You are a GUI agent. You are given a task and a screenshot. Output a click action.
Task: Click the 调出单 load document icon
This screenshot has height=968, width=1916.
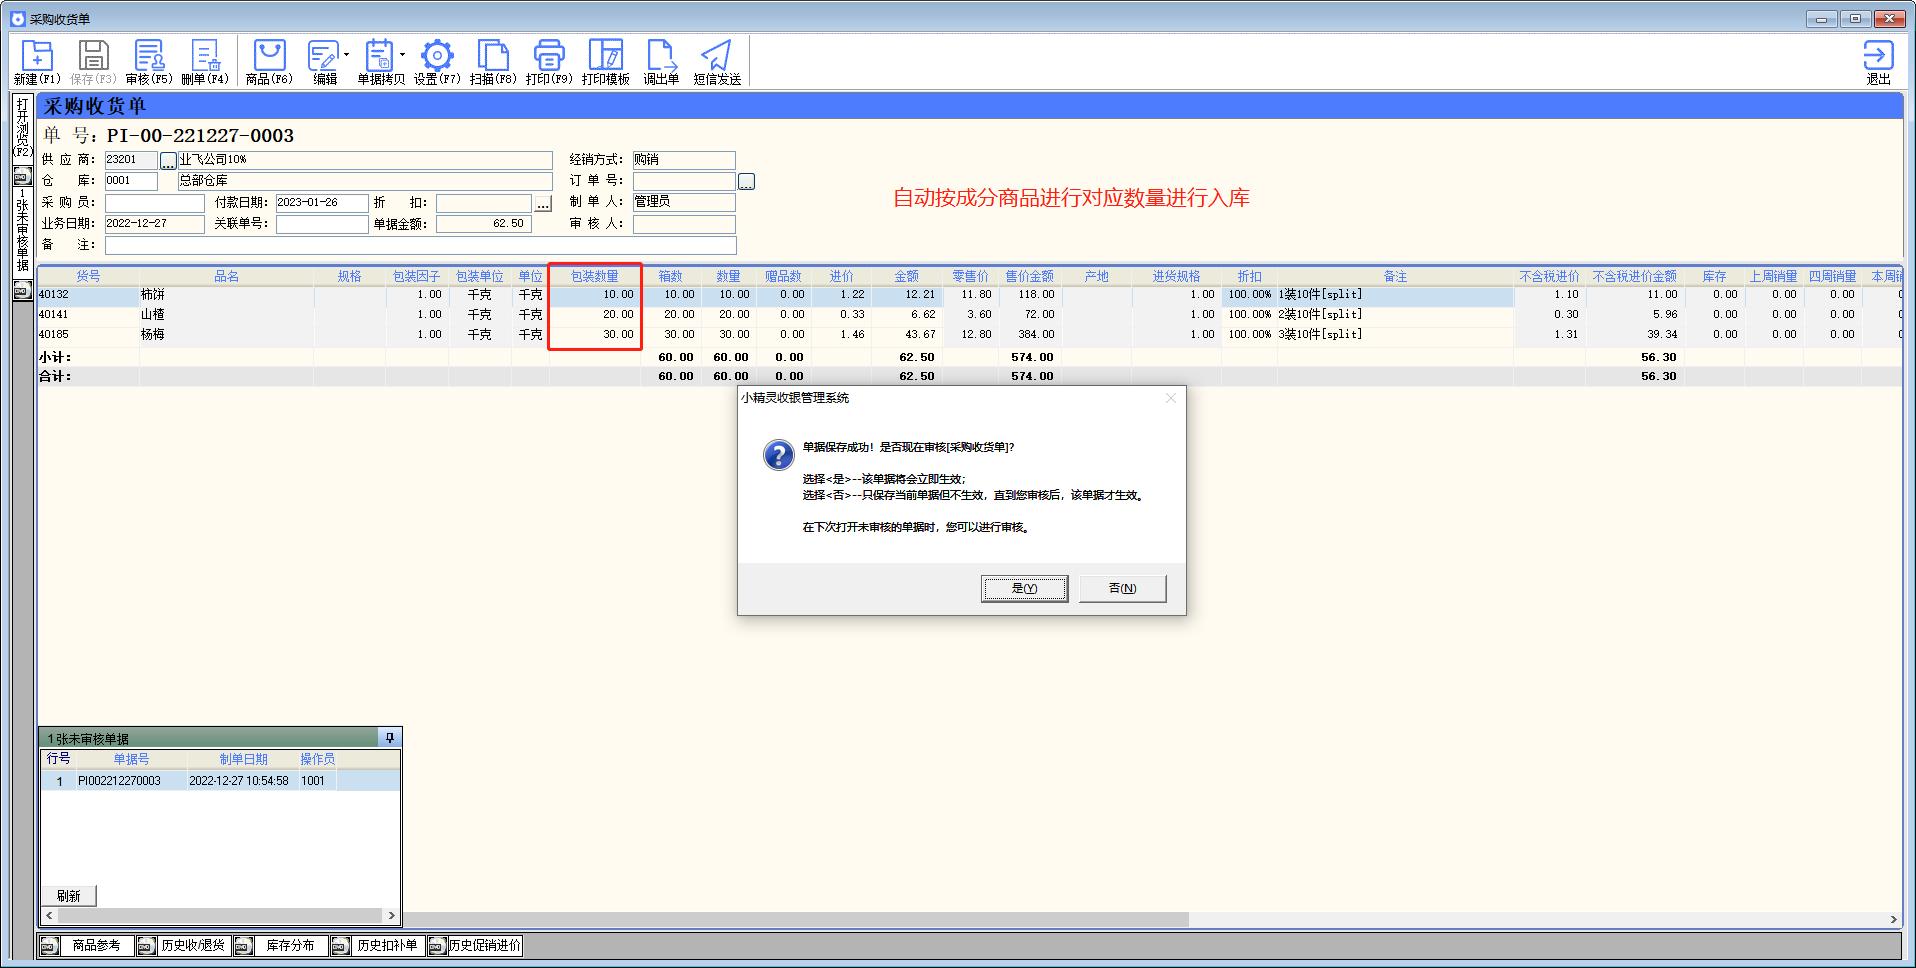(661, 62)
